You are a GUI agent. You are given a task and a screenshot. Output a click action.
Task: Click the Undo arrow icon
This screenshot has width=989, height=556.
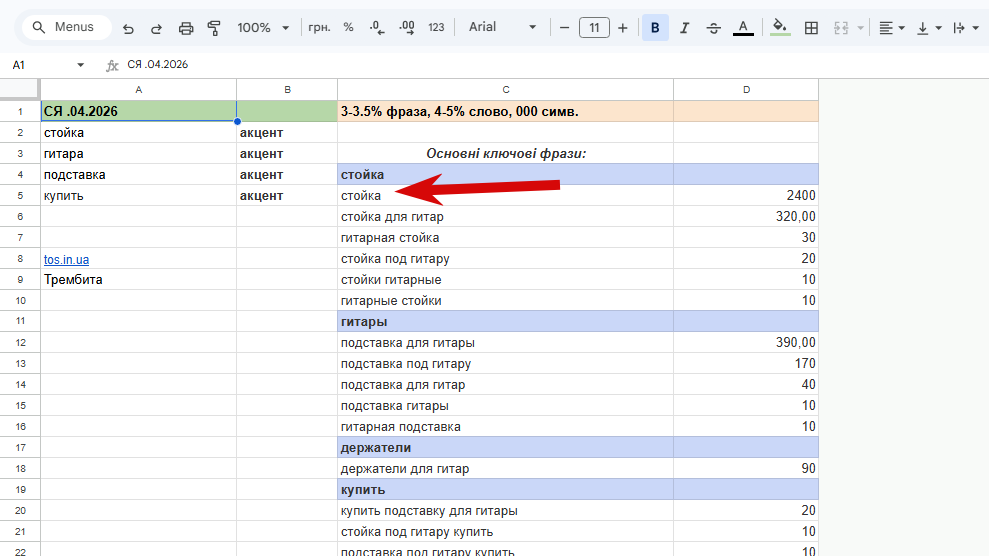[128, 28]
